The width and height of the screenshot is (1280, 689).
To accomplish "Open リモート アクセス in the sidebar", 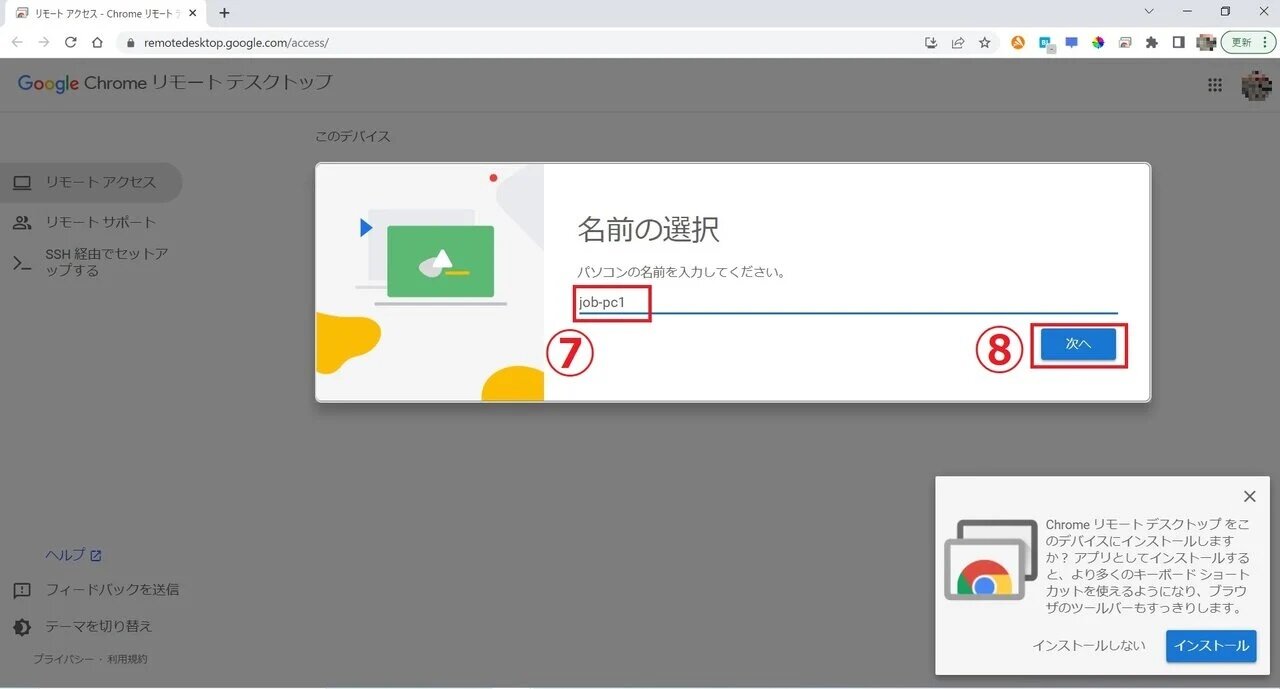I will (x=90, y=182).
